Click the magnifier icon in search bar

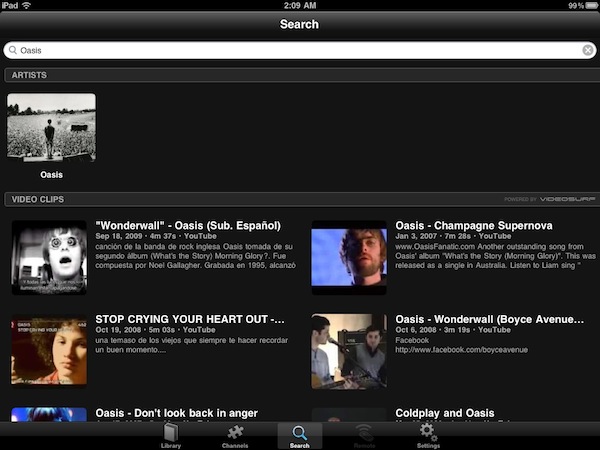click(x=12, y=50)
